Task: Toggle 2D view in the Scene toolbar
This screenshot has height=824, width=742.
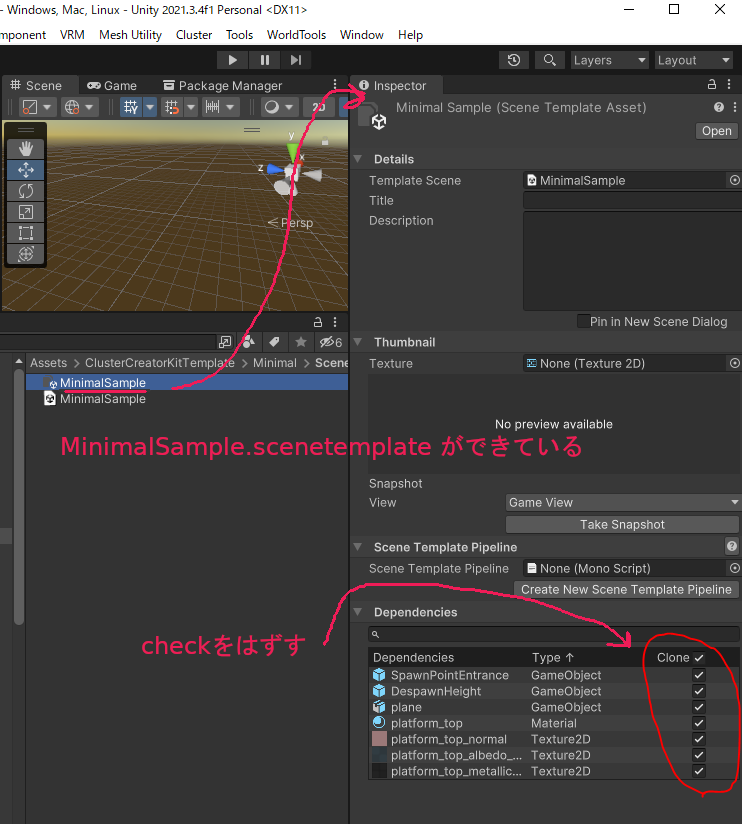Action: point(319,107)
